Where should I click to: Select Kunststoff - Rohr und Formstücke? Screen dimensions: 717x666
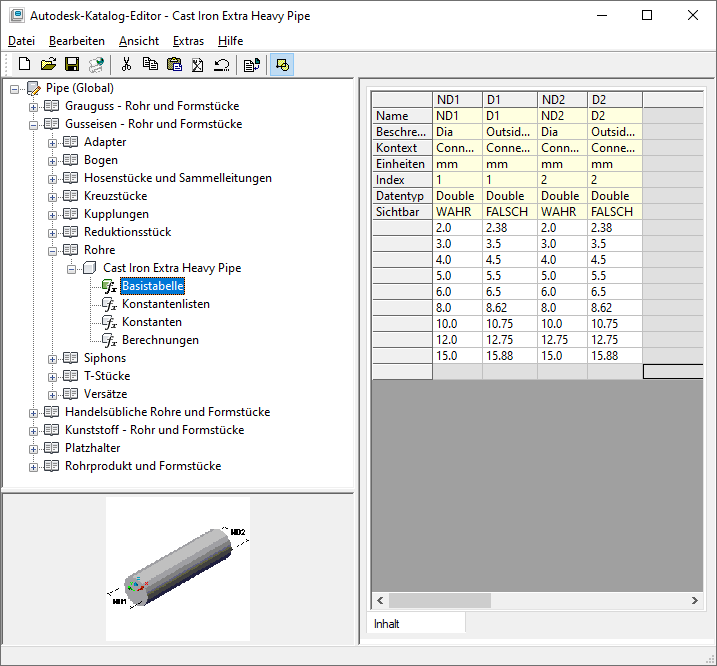(x=155, y=430)
